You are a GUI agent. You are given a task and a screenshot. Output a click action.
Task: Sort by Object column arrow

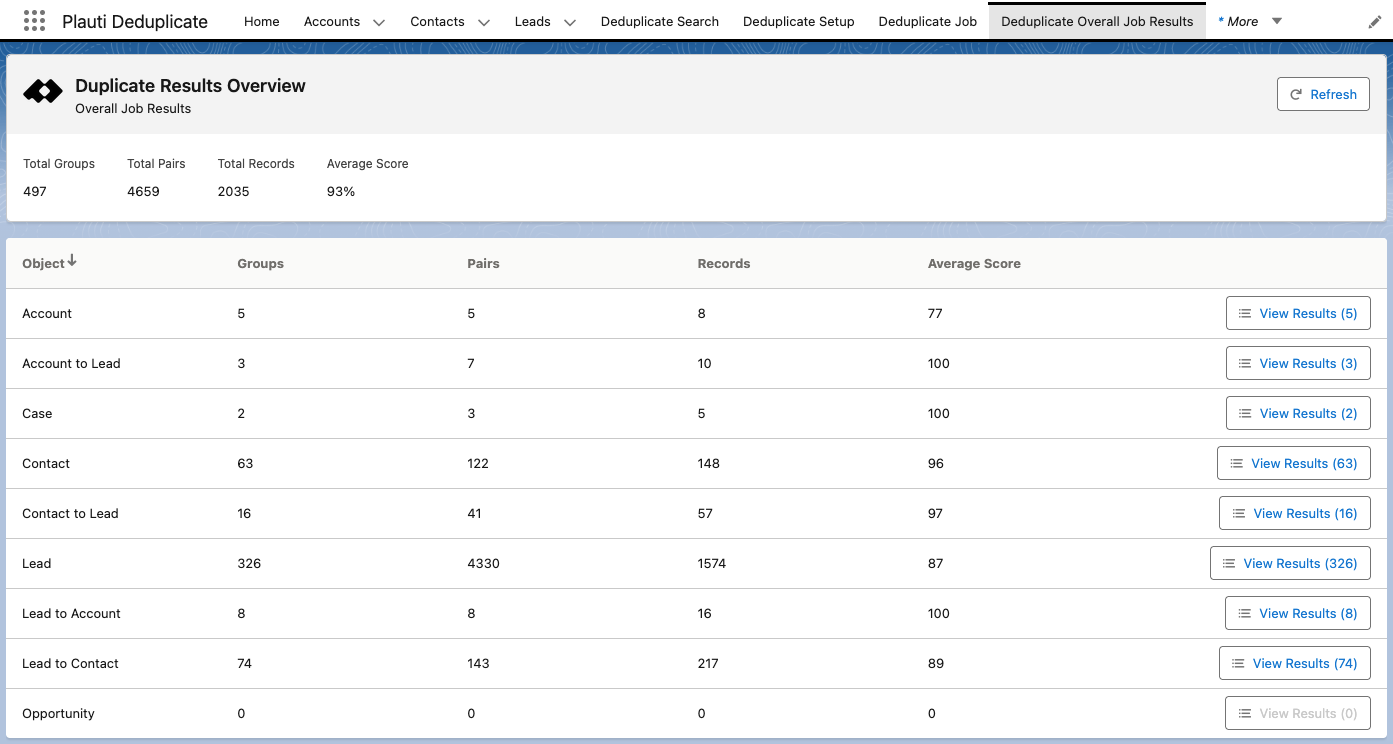point(72,262)
